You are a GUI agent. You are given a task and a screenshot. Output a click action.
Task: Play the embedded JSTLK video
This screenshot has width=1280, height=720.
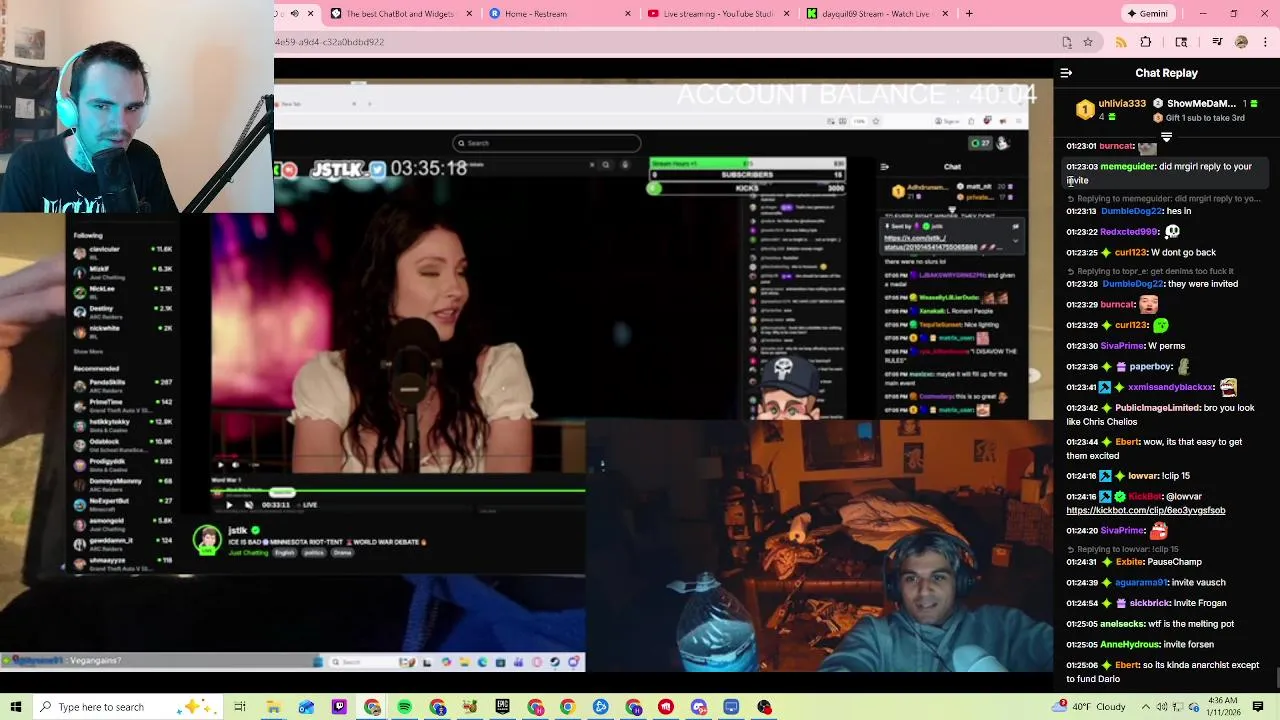229,505
